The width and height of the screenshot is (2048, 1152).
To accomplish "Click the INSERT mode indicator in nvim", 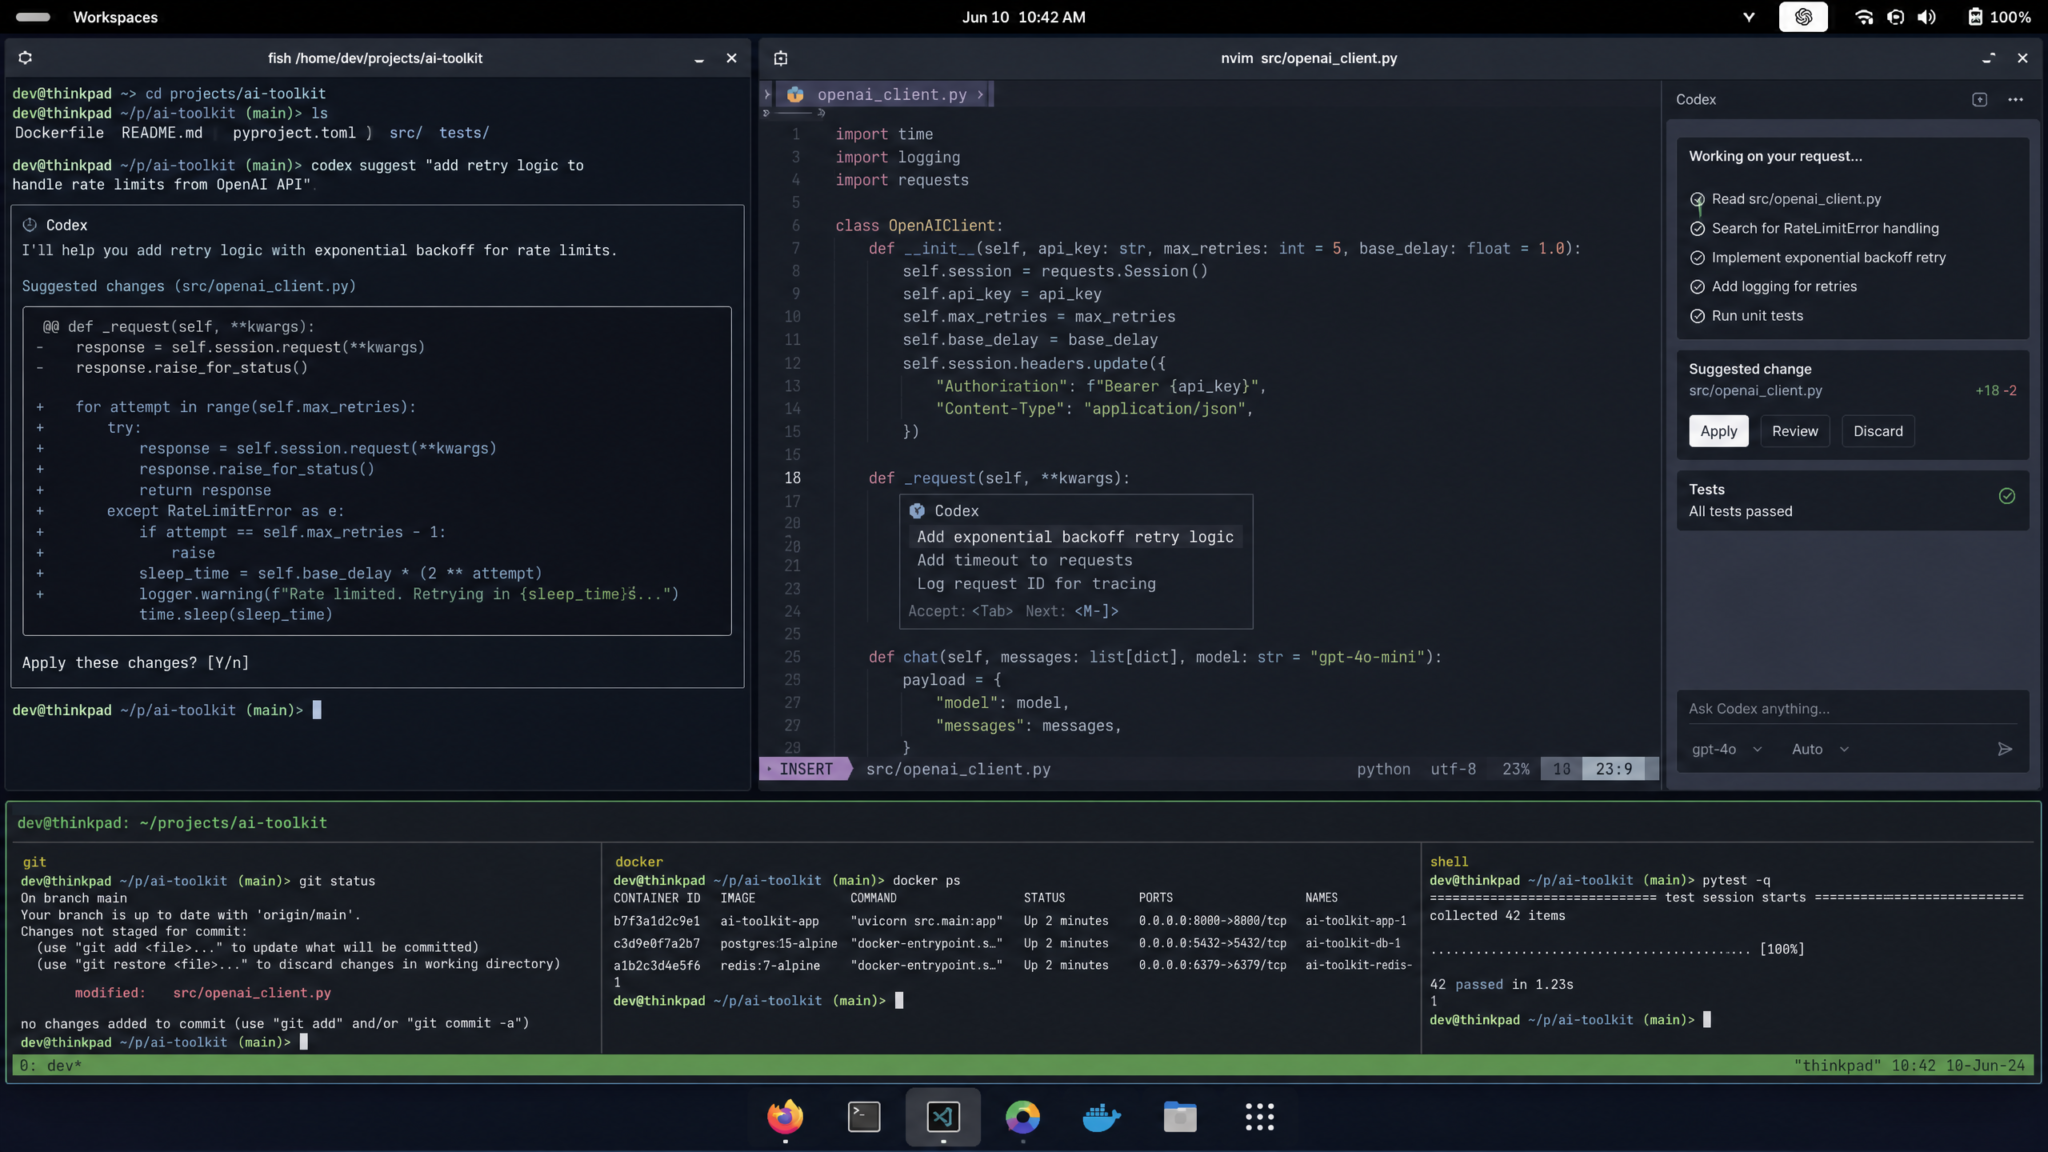I will coord(805,769).
